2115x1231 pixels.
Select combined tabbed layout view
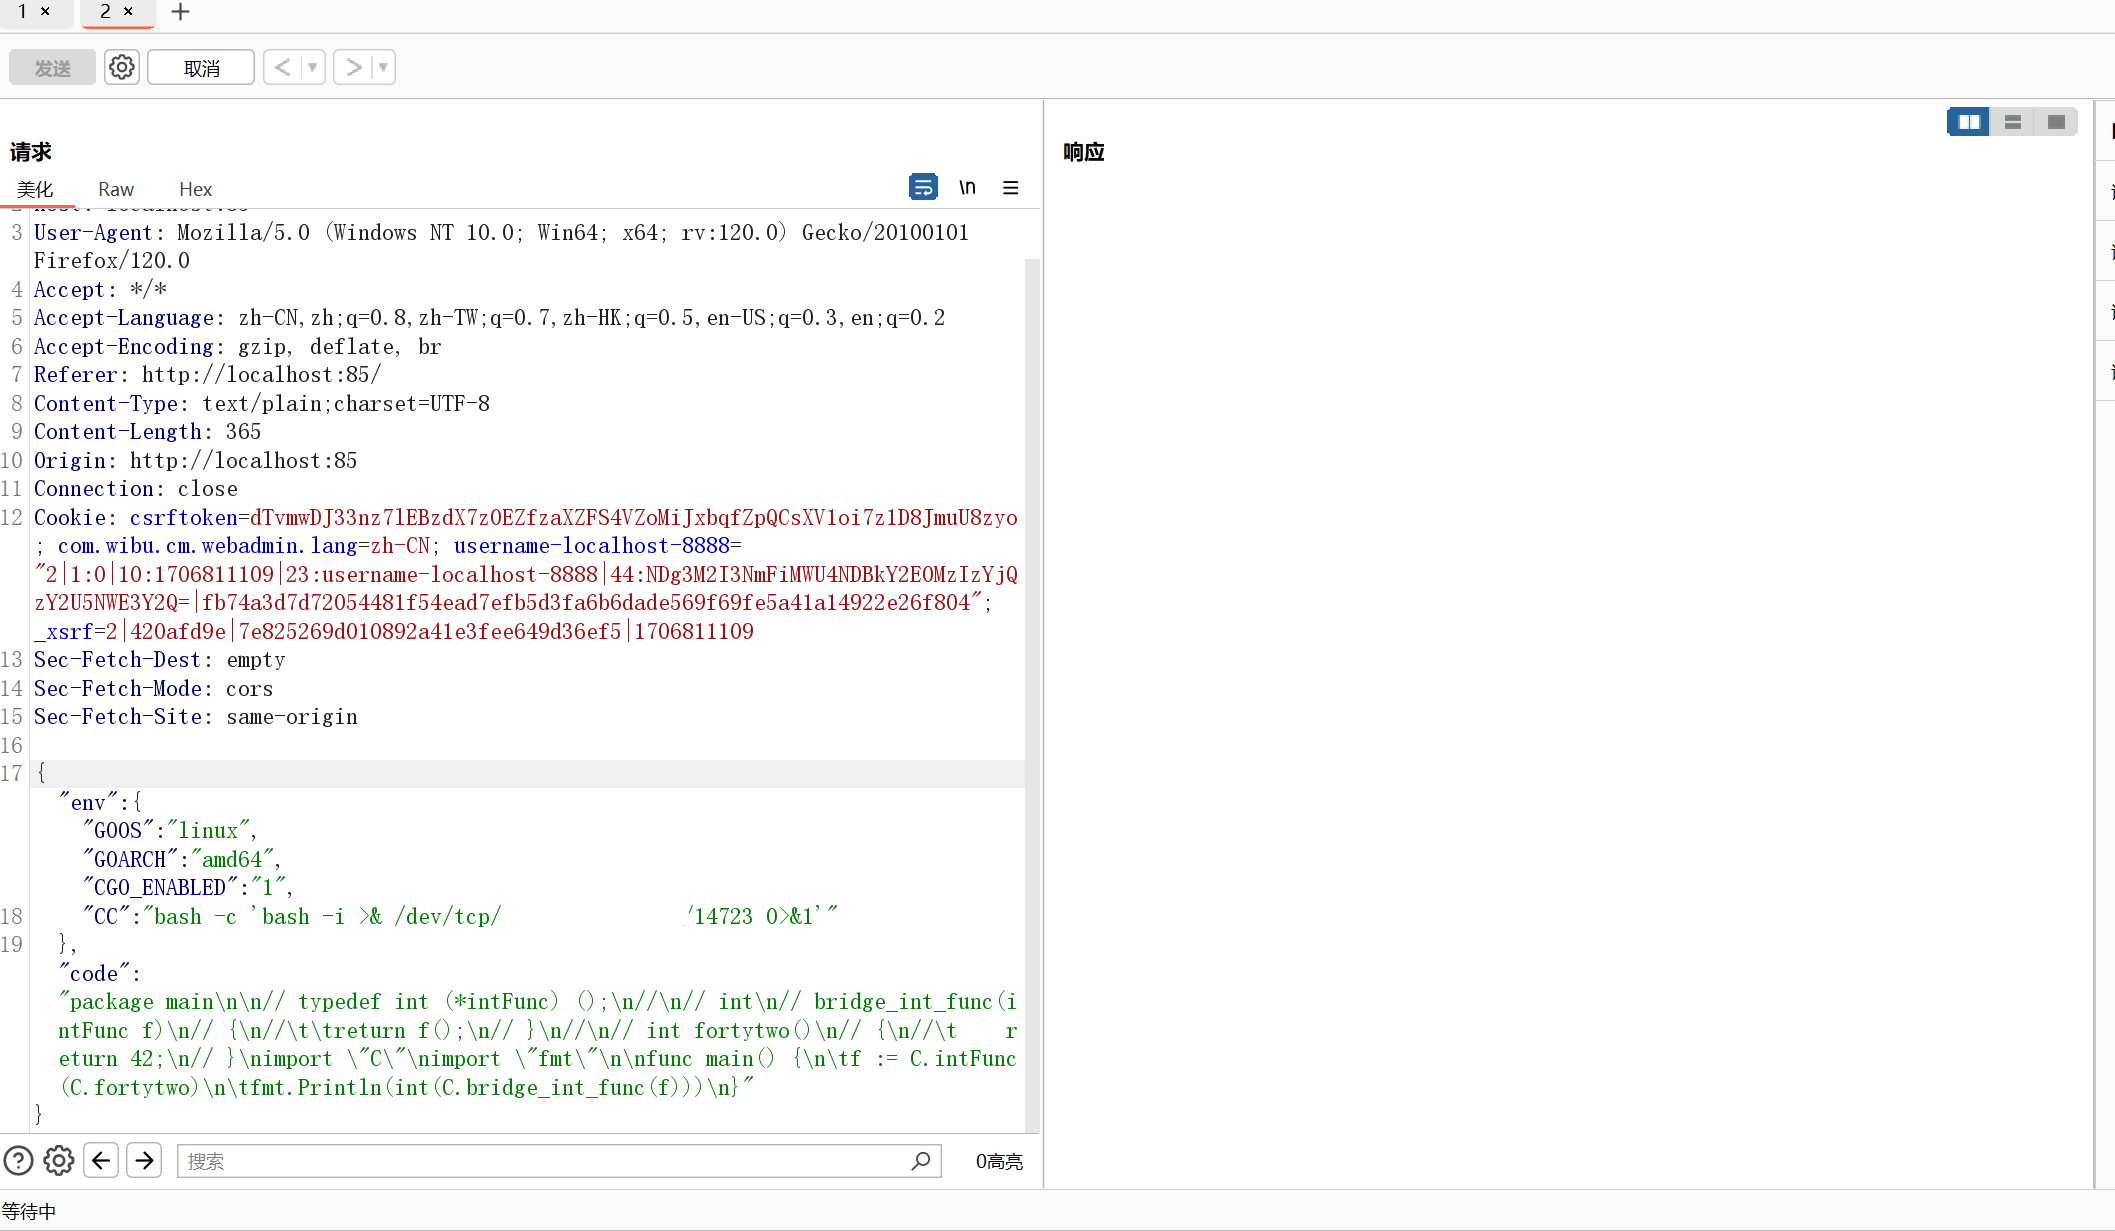click(x=2056, y=122)
